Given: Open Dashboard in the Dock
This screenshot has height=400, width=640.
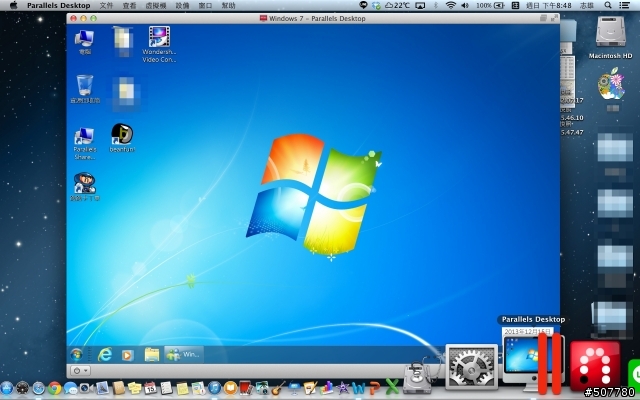Looking at the screenshot, I should (x=22, y=388).
